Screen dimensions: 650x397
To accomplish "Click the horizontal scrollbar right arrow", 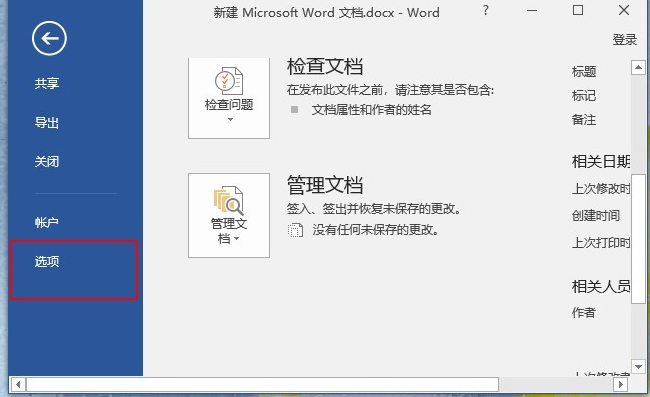I will (621, 385).
